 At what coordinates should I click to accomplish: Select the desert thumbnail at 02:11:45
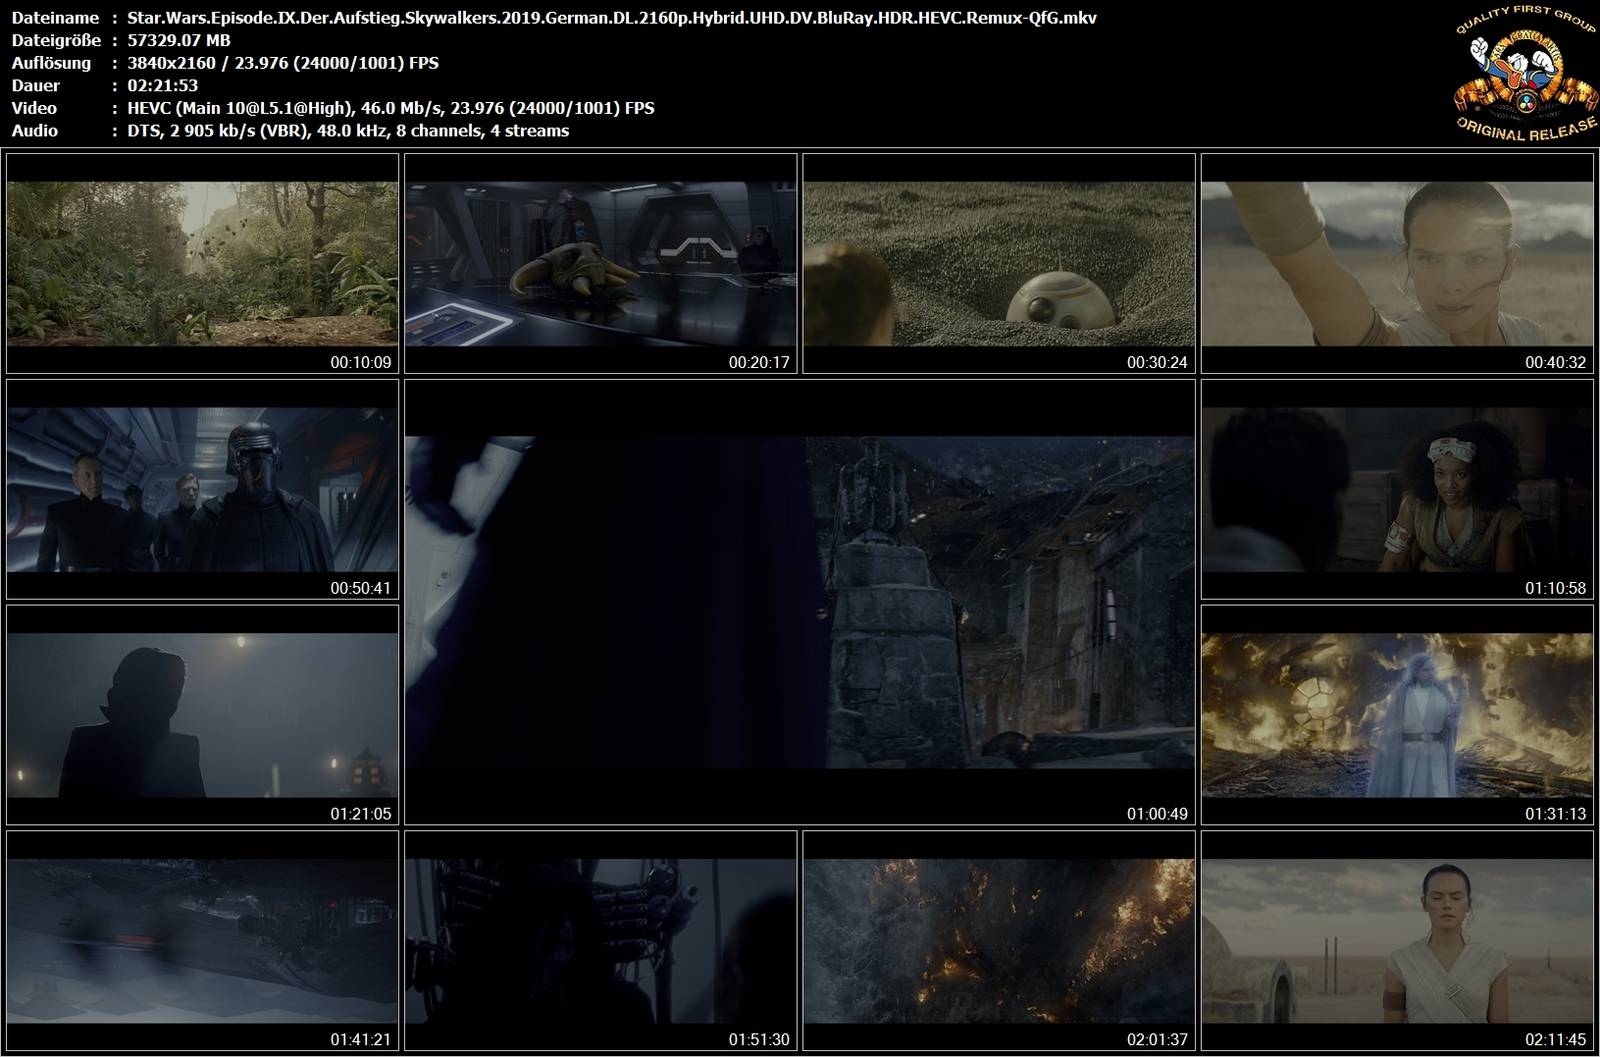1397,940
